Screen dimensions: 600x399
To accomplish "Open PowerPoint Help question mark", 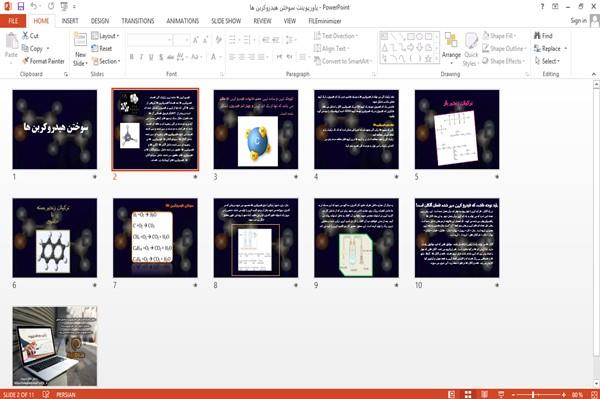I will click(542, 7).
